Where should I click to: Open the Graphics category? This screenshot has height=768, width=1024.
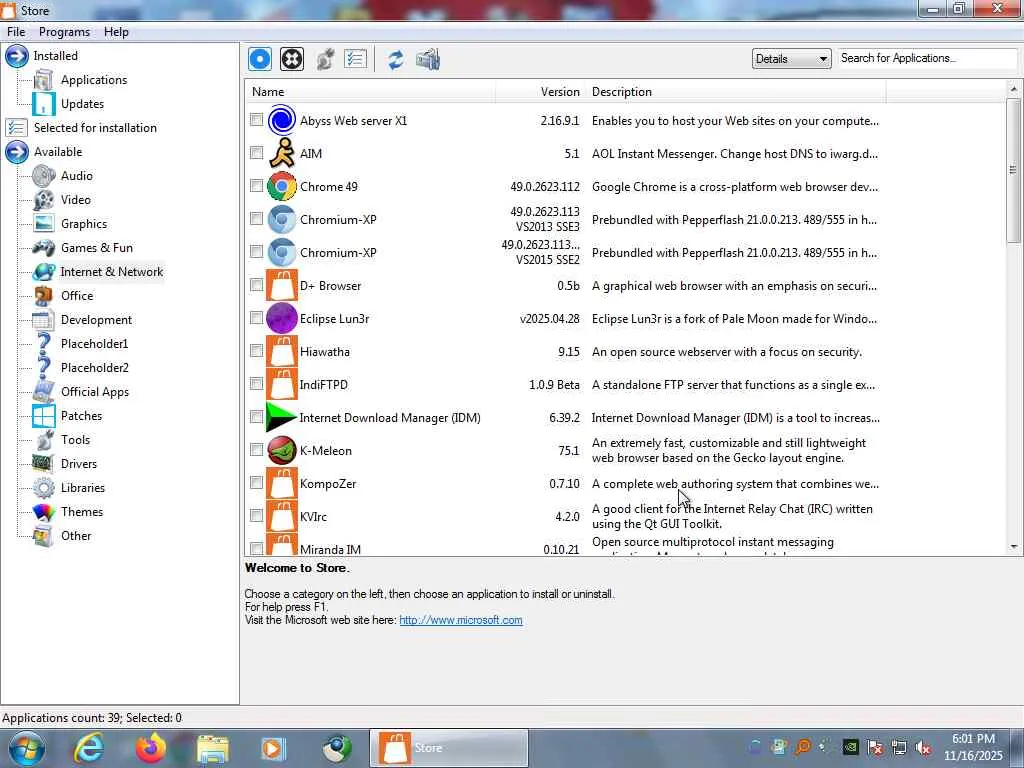click(x=84, y=224)
